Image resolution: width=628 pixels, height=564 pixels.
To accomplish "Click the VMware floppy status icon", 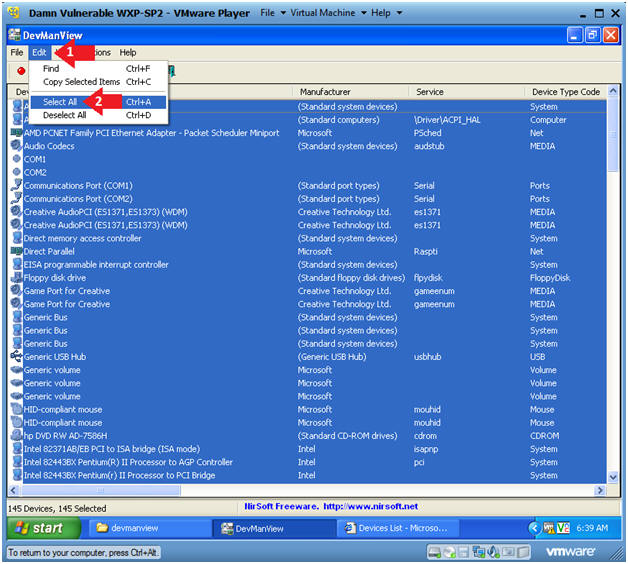I will 463,552.
